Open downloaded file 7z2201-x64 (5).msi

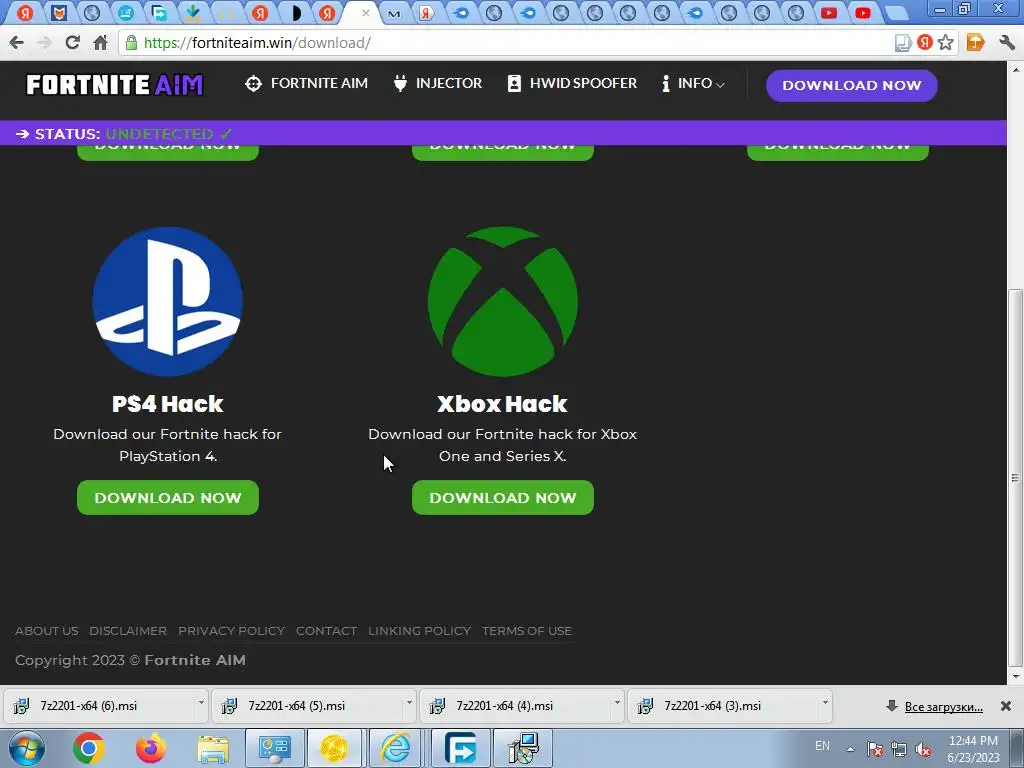(306, 706)
